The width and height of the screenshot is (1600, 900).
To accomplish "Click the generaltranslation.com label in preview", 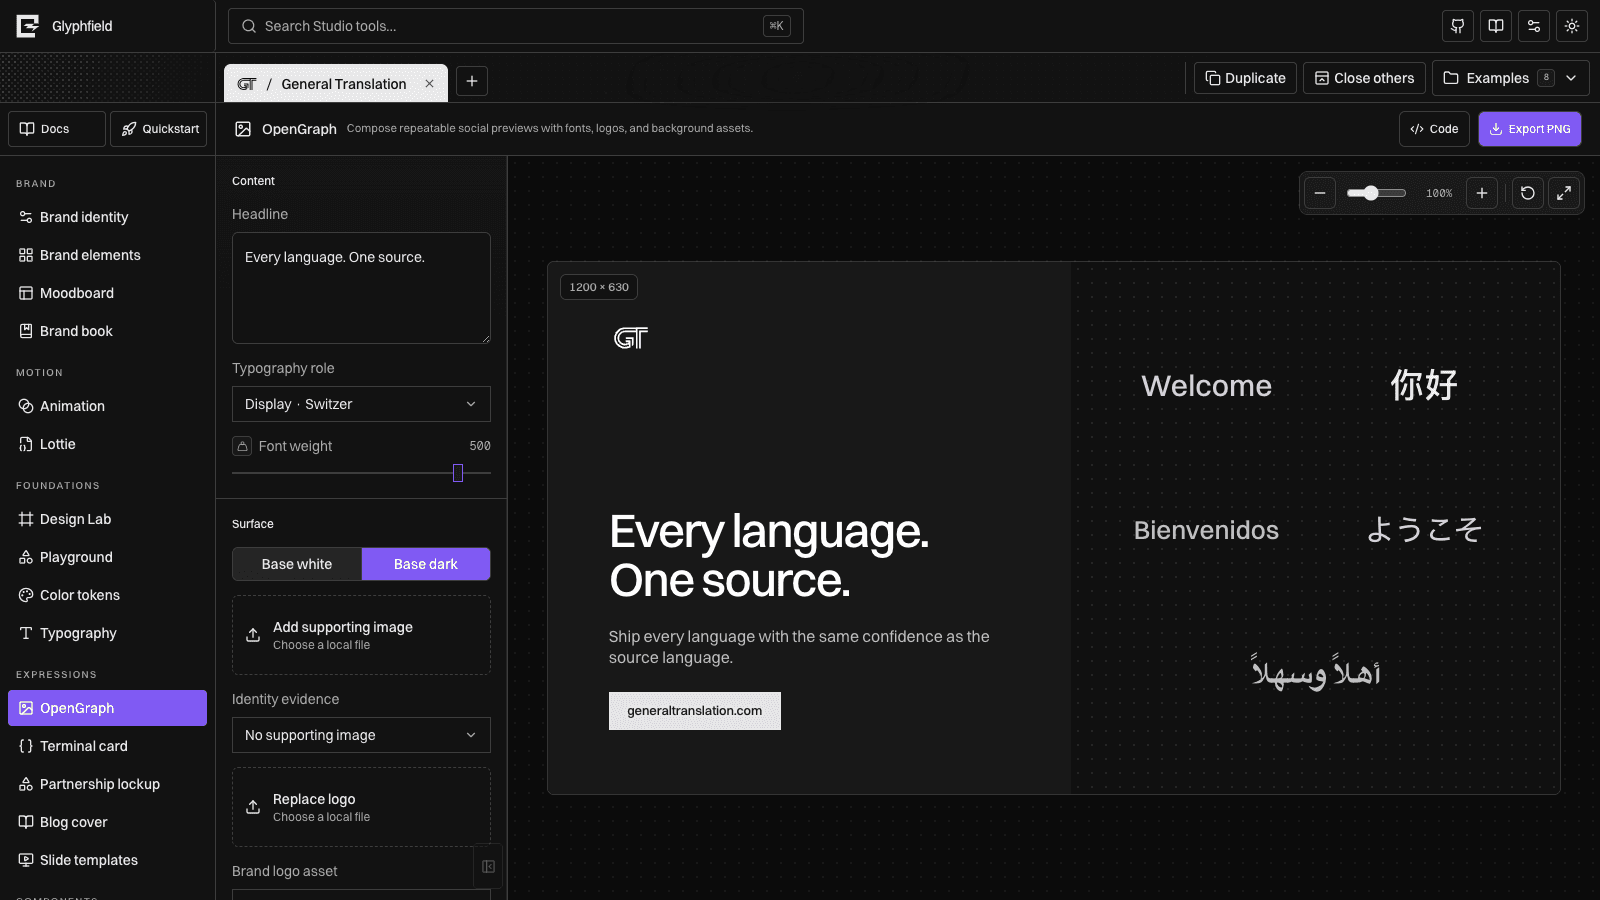I will [695, 711].
